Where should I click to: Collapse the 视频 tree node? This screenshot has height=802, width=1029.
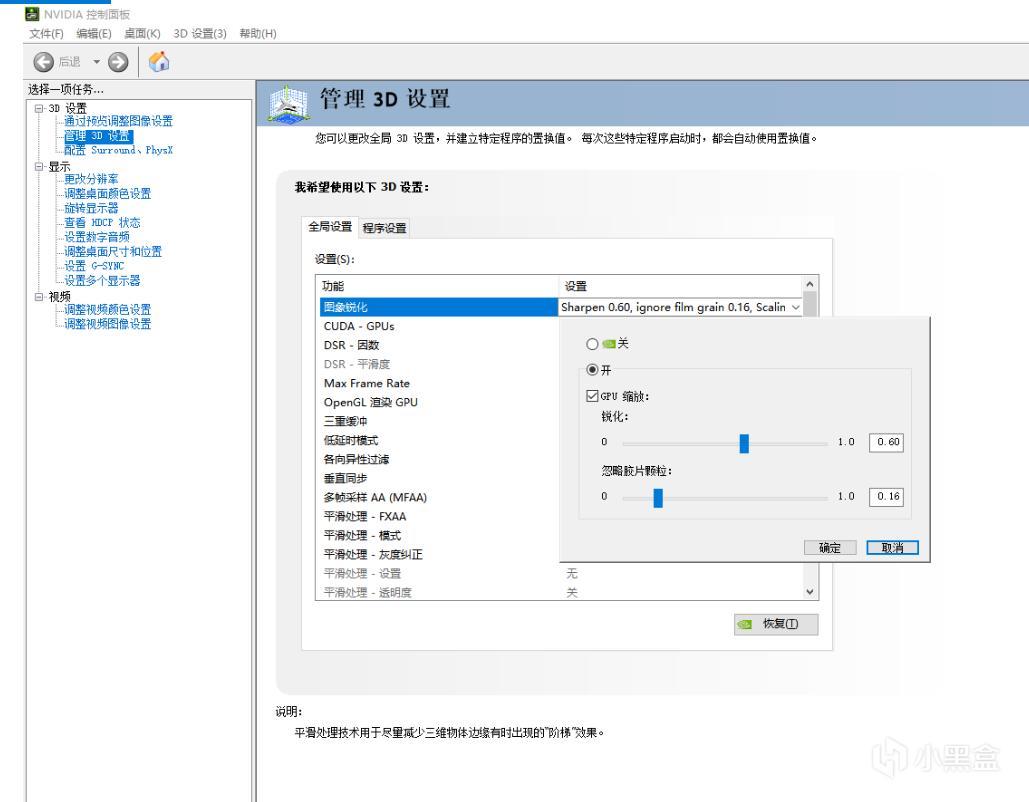click(x=39, y=297)
